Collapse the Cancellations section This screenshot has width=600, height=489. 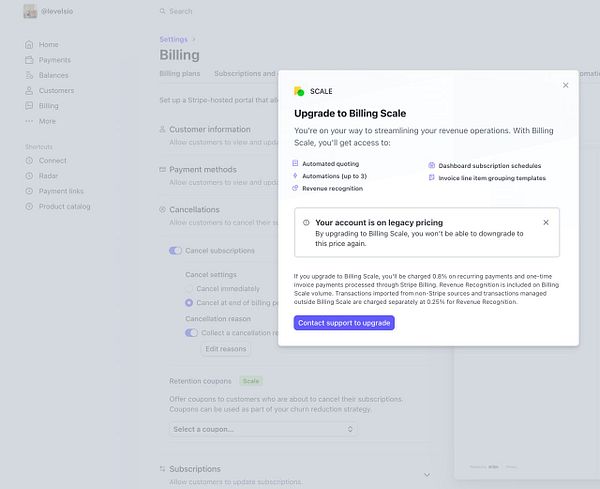click(194, 209)
